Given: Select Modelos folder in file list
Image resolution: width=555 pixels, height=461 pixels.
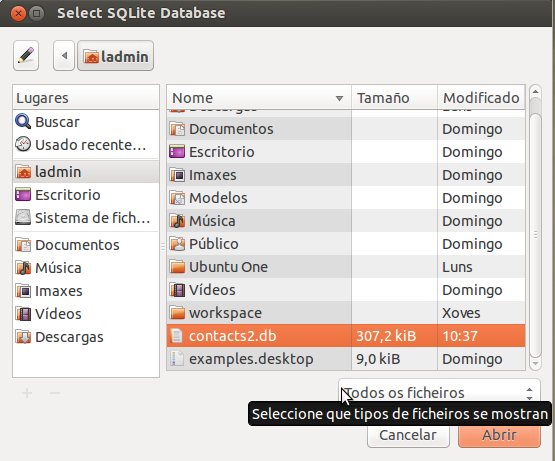Looking at the screenshot, I should (x=346, y=198).
